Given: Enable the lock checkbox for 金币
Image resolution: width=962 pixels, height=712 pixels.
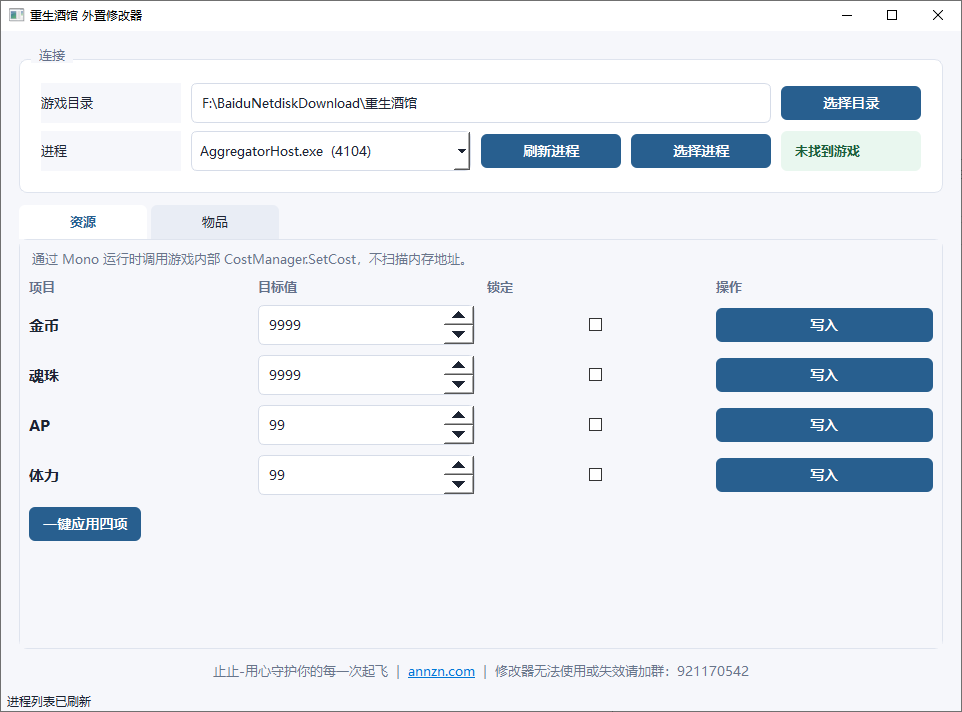Looking at the screenshot, I should [595, 324].
